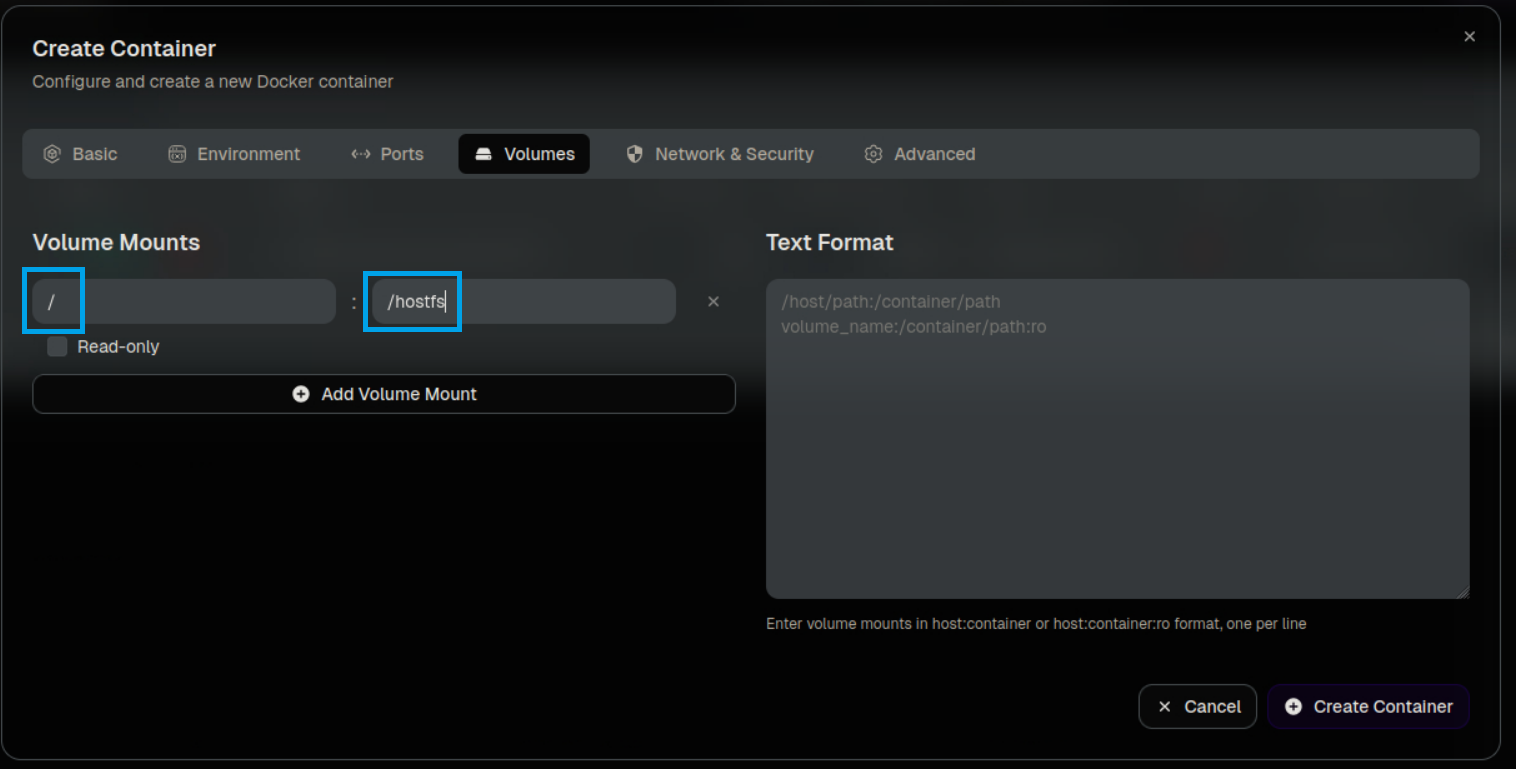Focus the container path field with /hostfs
This screenshot has width=1516, height=769.
[524, 302]
